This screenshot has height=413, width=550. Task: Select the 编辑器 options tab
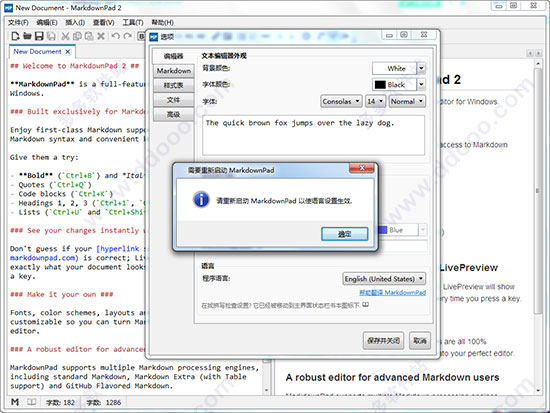[173, 56]
